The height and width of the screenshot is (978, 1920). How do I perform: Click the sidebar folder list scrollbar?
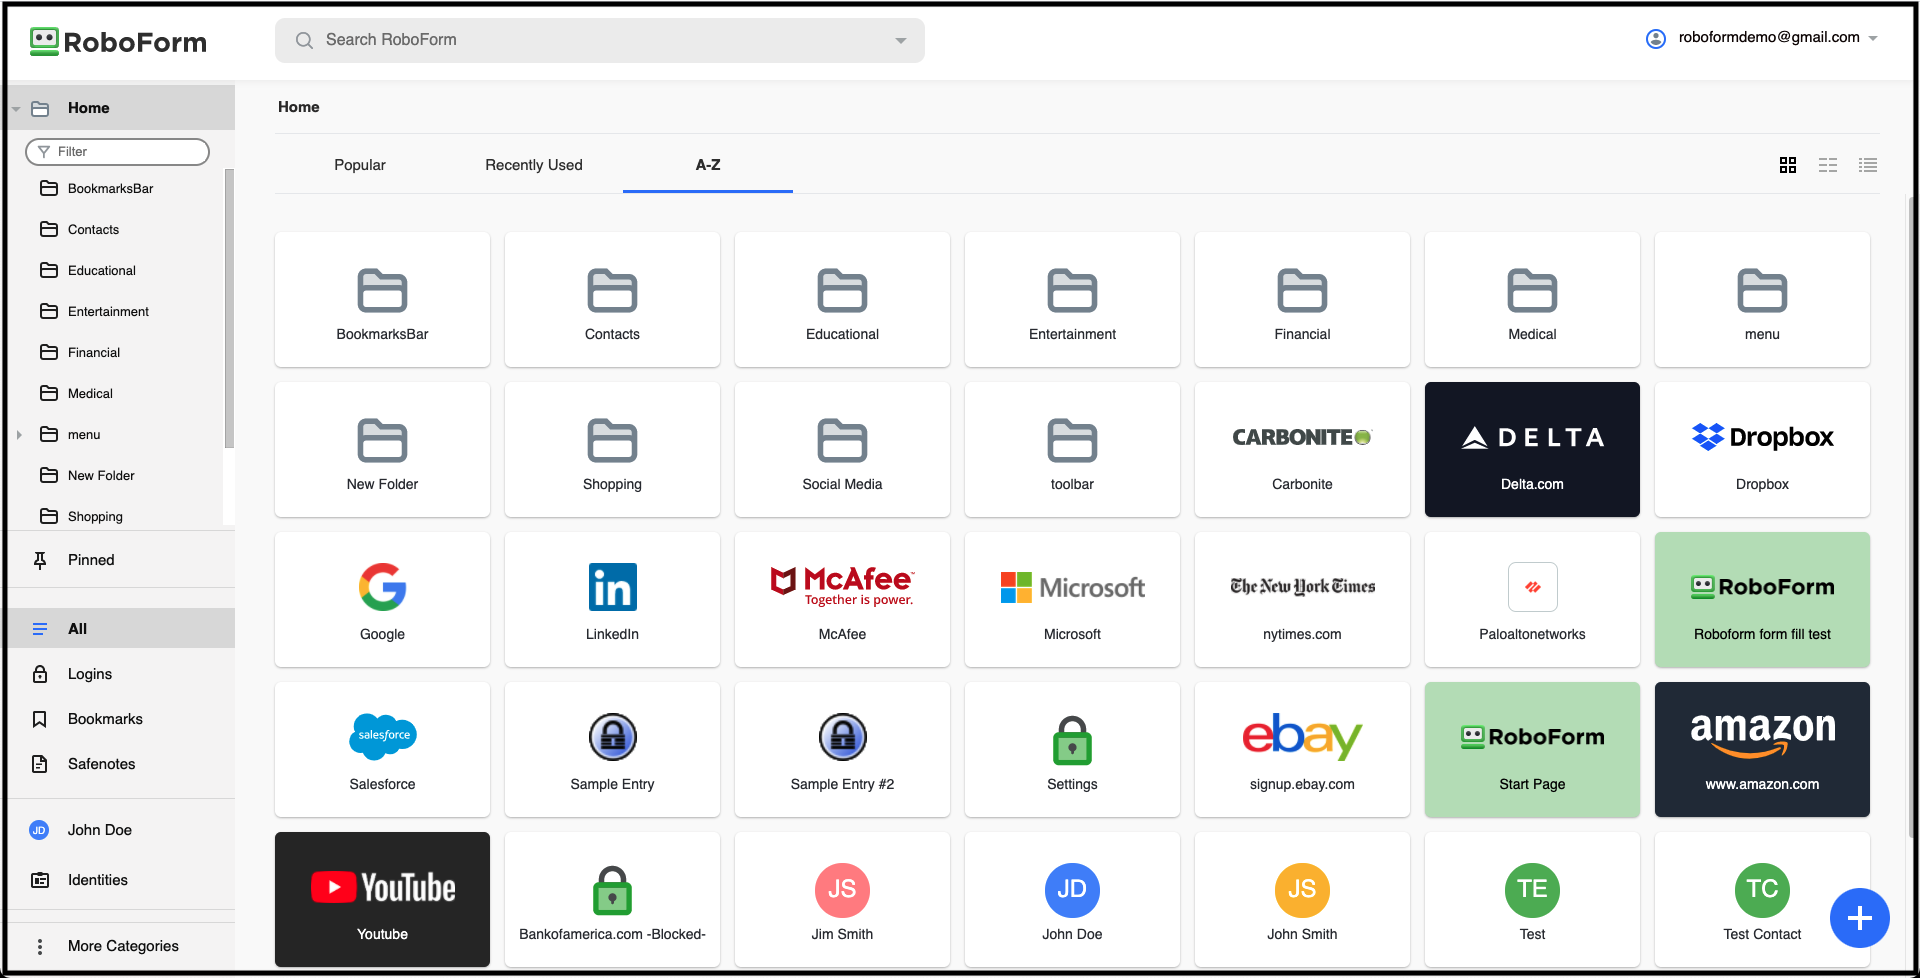(229, 310)
